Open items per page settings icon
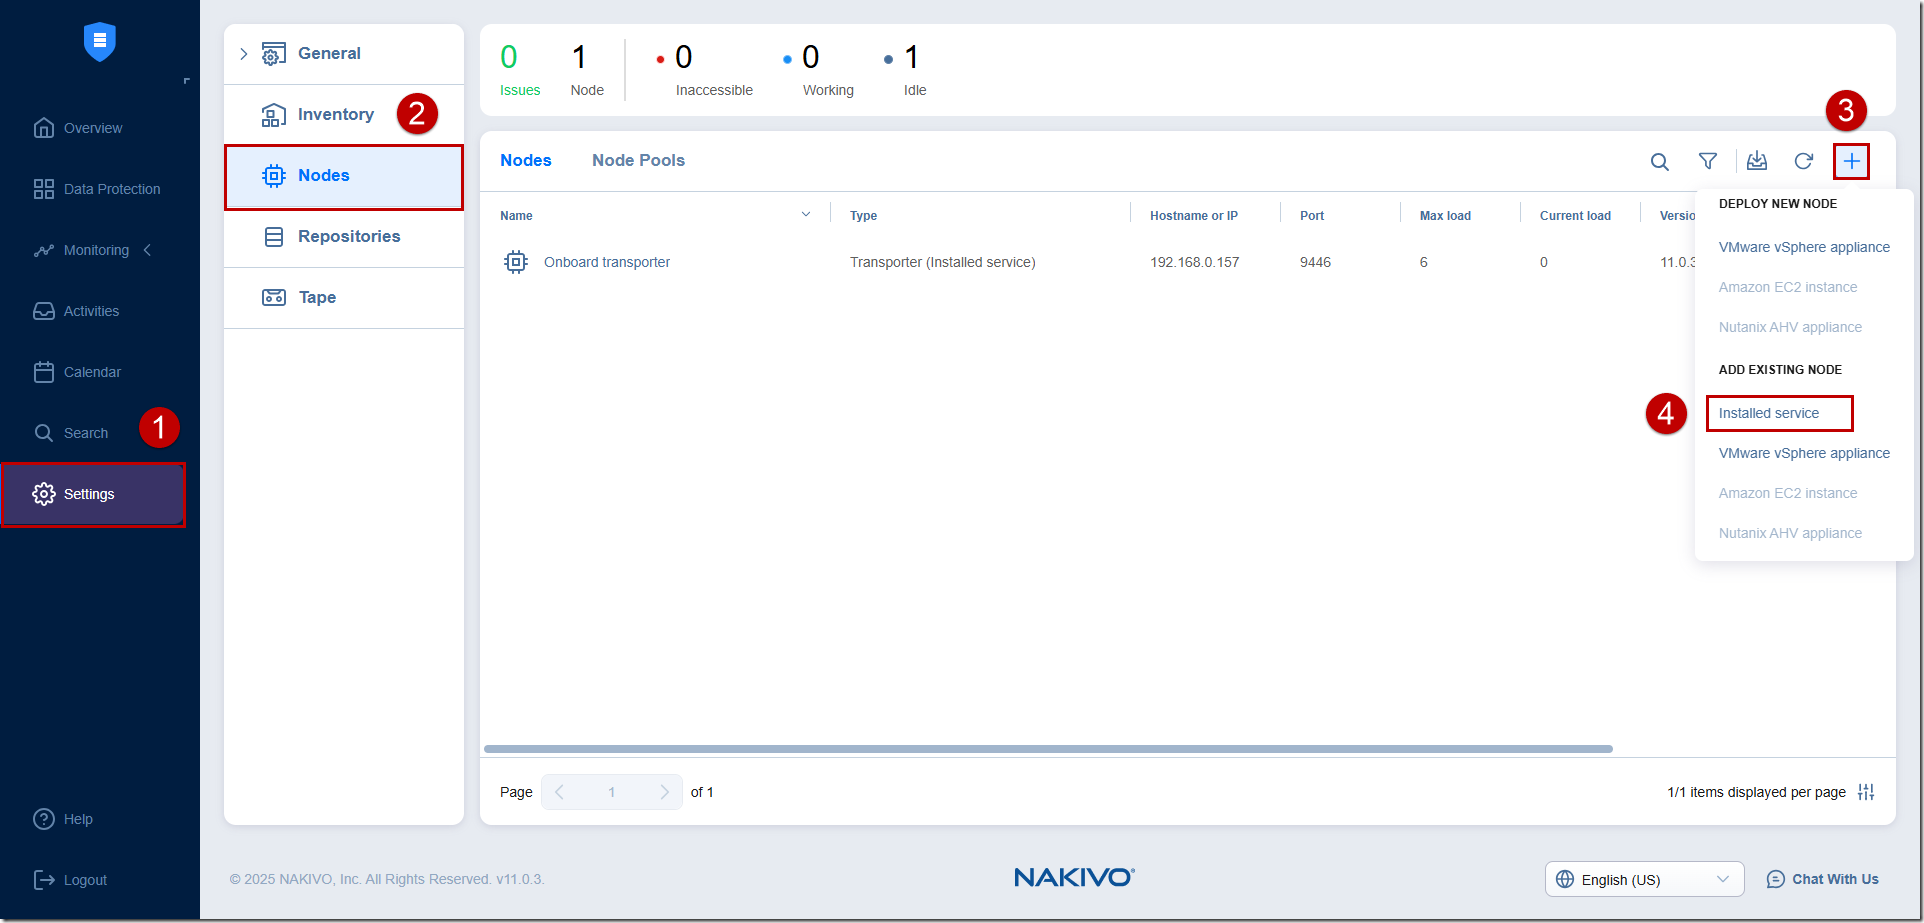The image size is (1924, 923). pyautogui.click(x=1866, y=792)
